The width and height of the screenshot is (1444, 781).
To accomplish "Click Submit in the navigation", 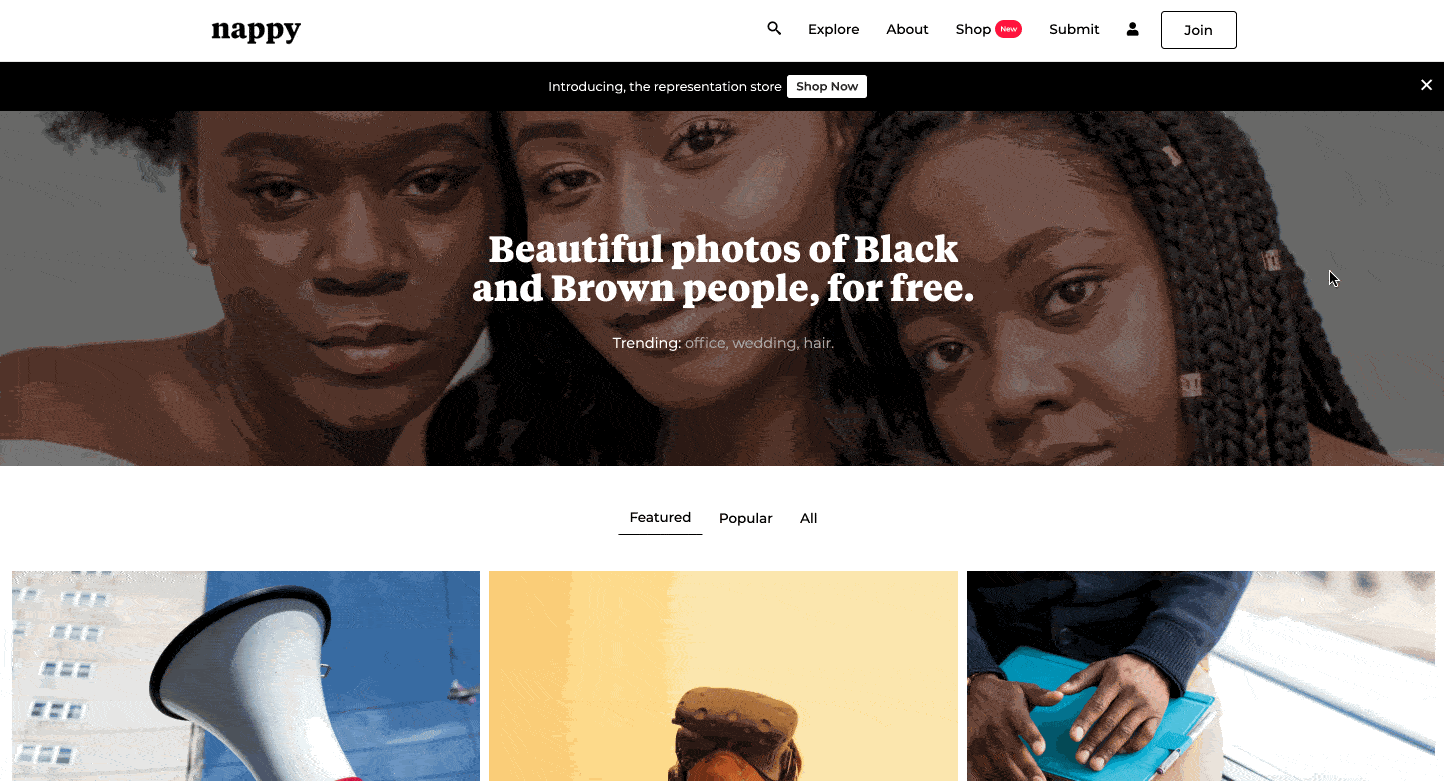I will coord(1074,29).
